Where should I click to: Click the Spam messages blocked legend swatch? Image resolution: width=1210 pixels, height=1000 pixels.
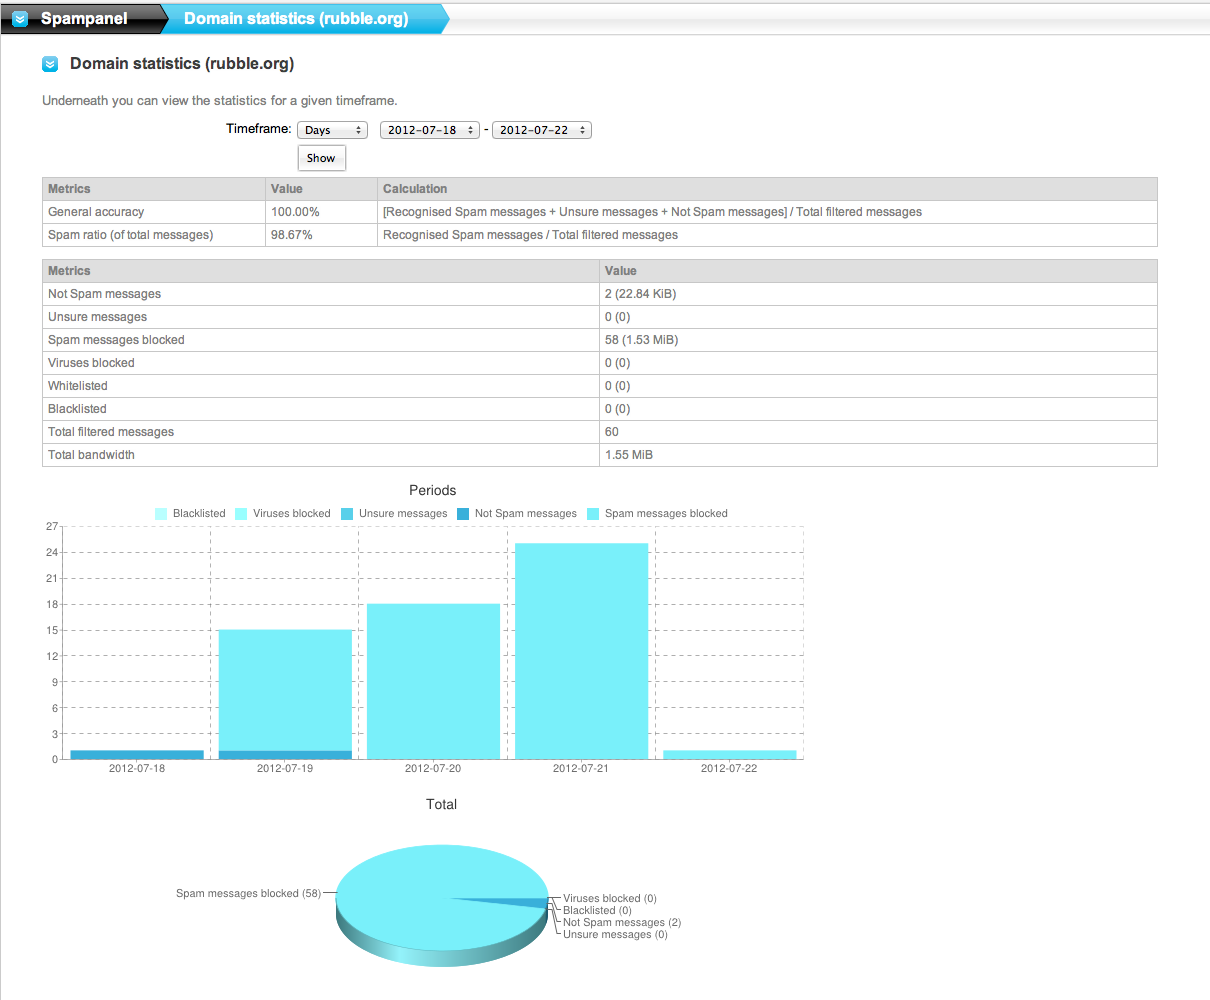point(593,514)
